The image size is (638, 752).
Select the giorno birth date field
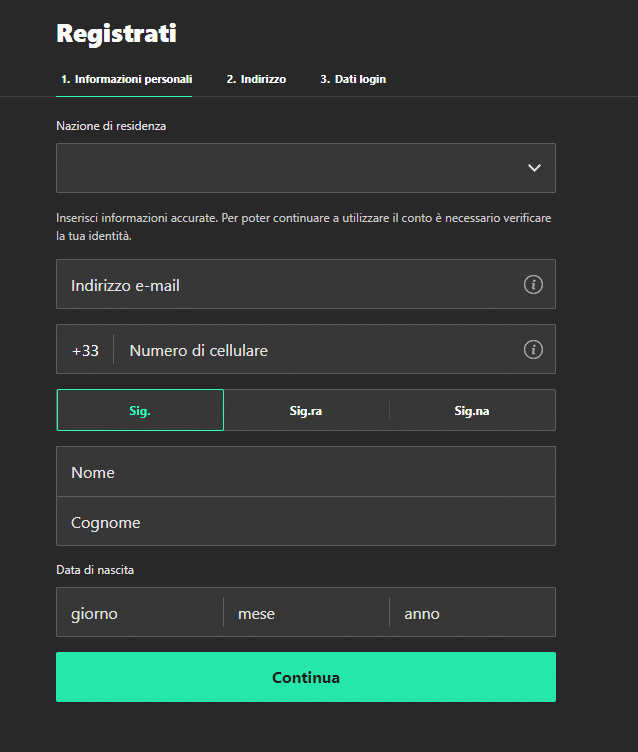[x=140, y=612]
